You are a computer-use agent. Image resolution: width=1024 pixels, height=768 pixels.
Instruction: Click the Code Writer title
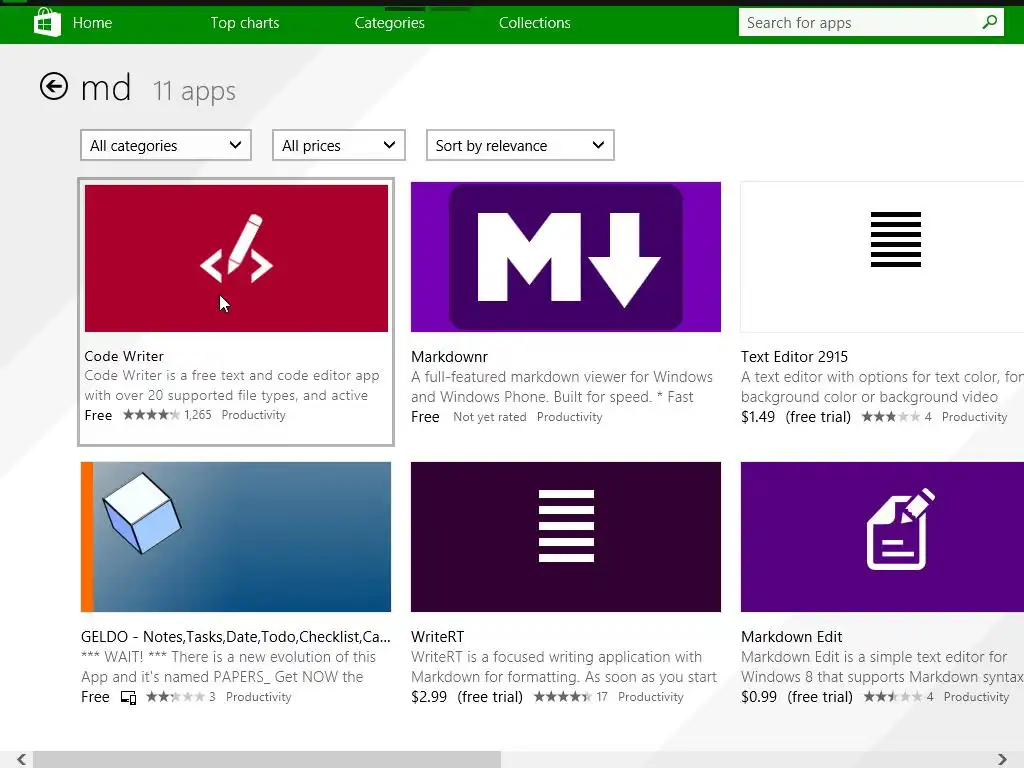tap(124, 356)
